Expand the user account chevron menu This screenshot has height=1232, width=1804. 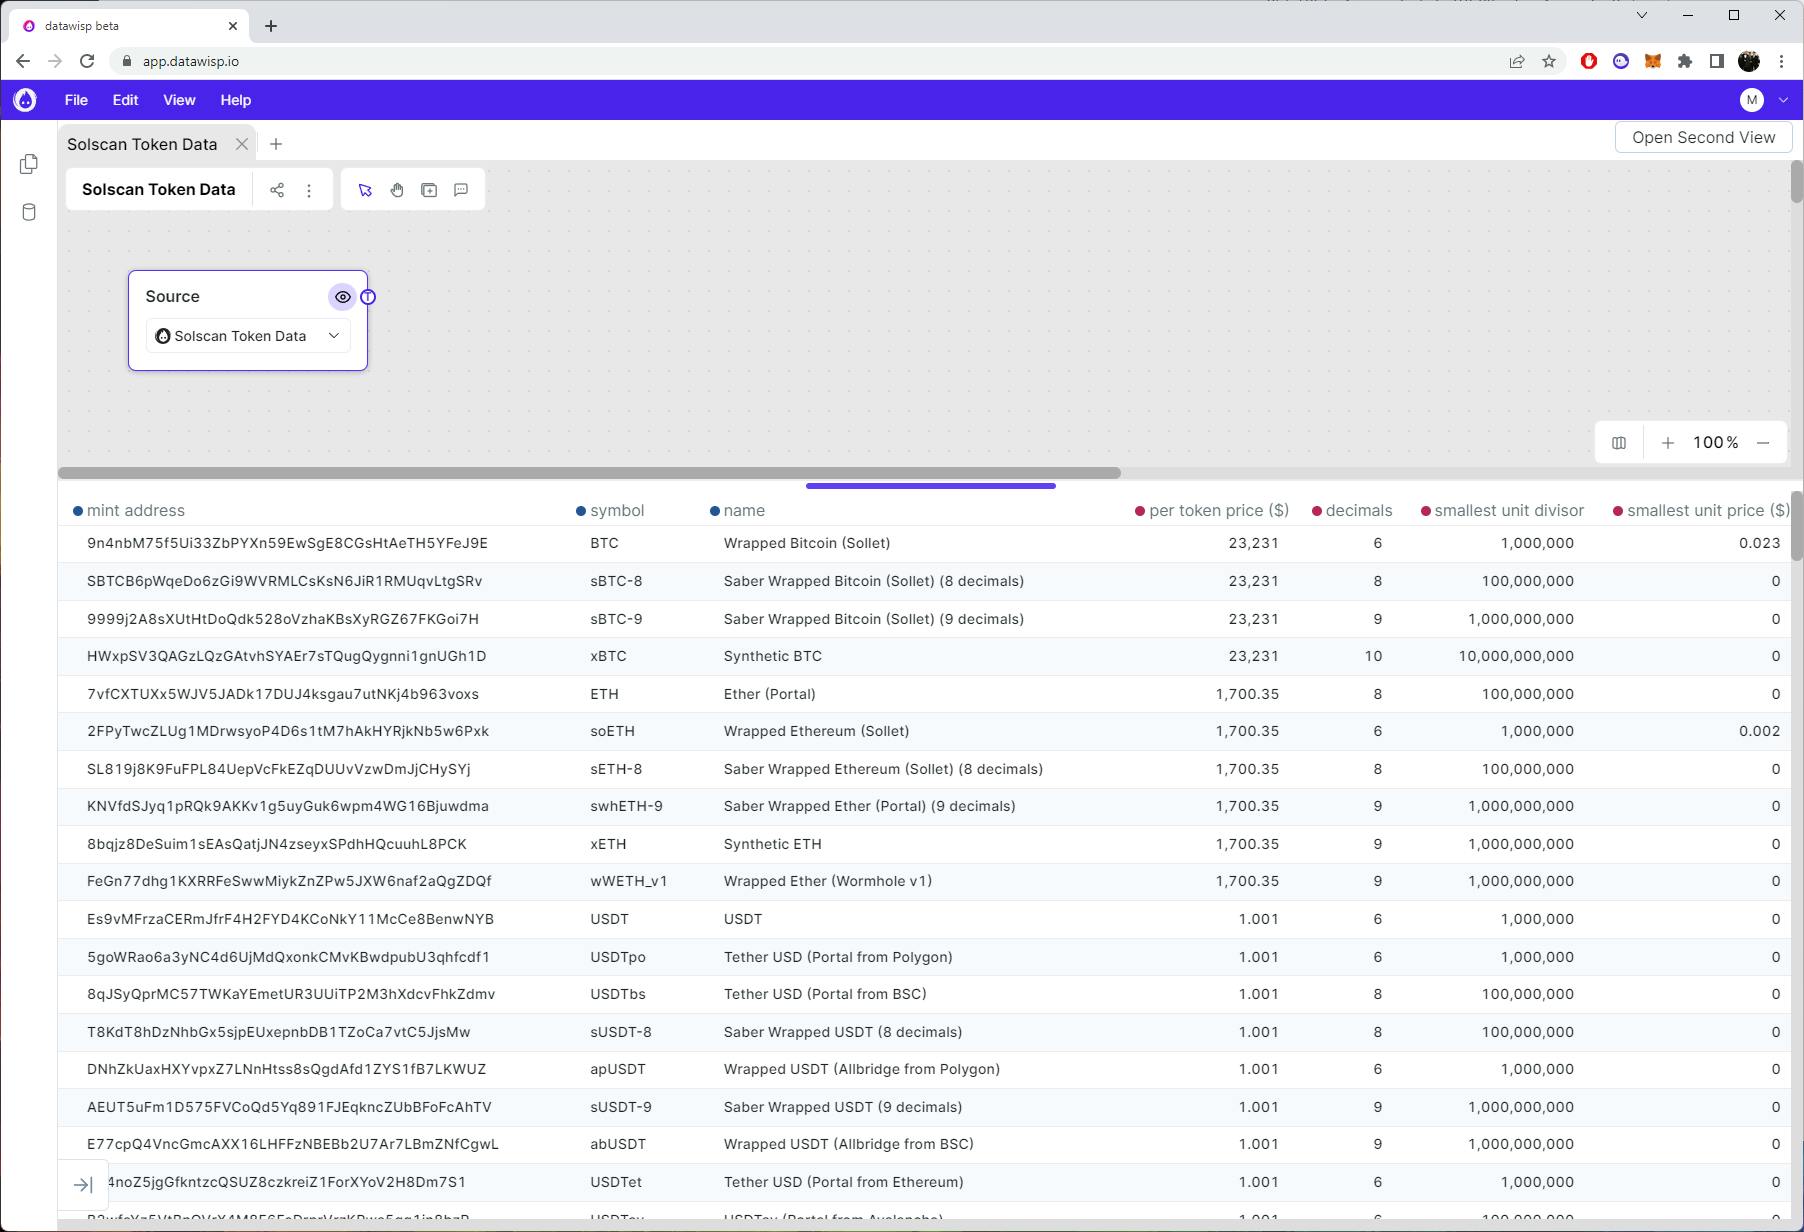point(1783,100)
